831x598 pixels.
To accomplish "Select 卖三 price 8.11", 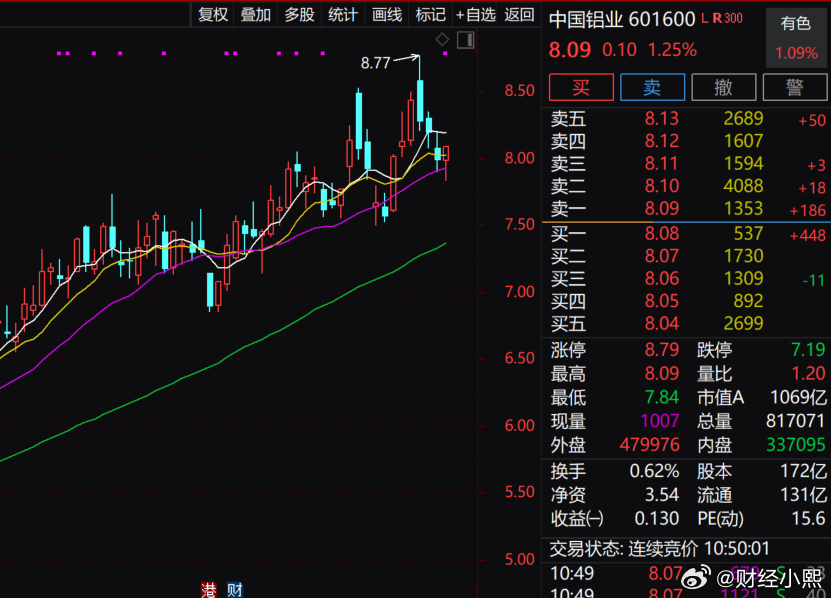I will [661, 163].
